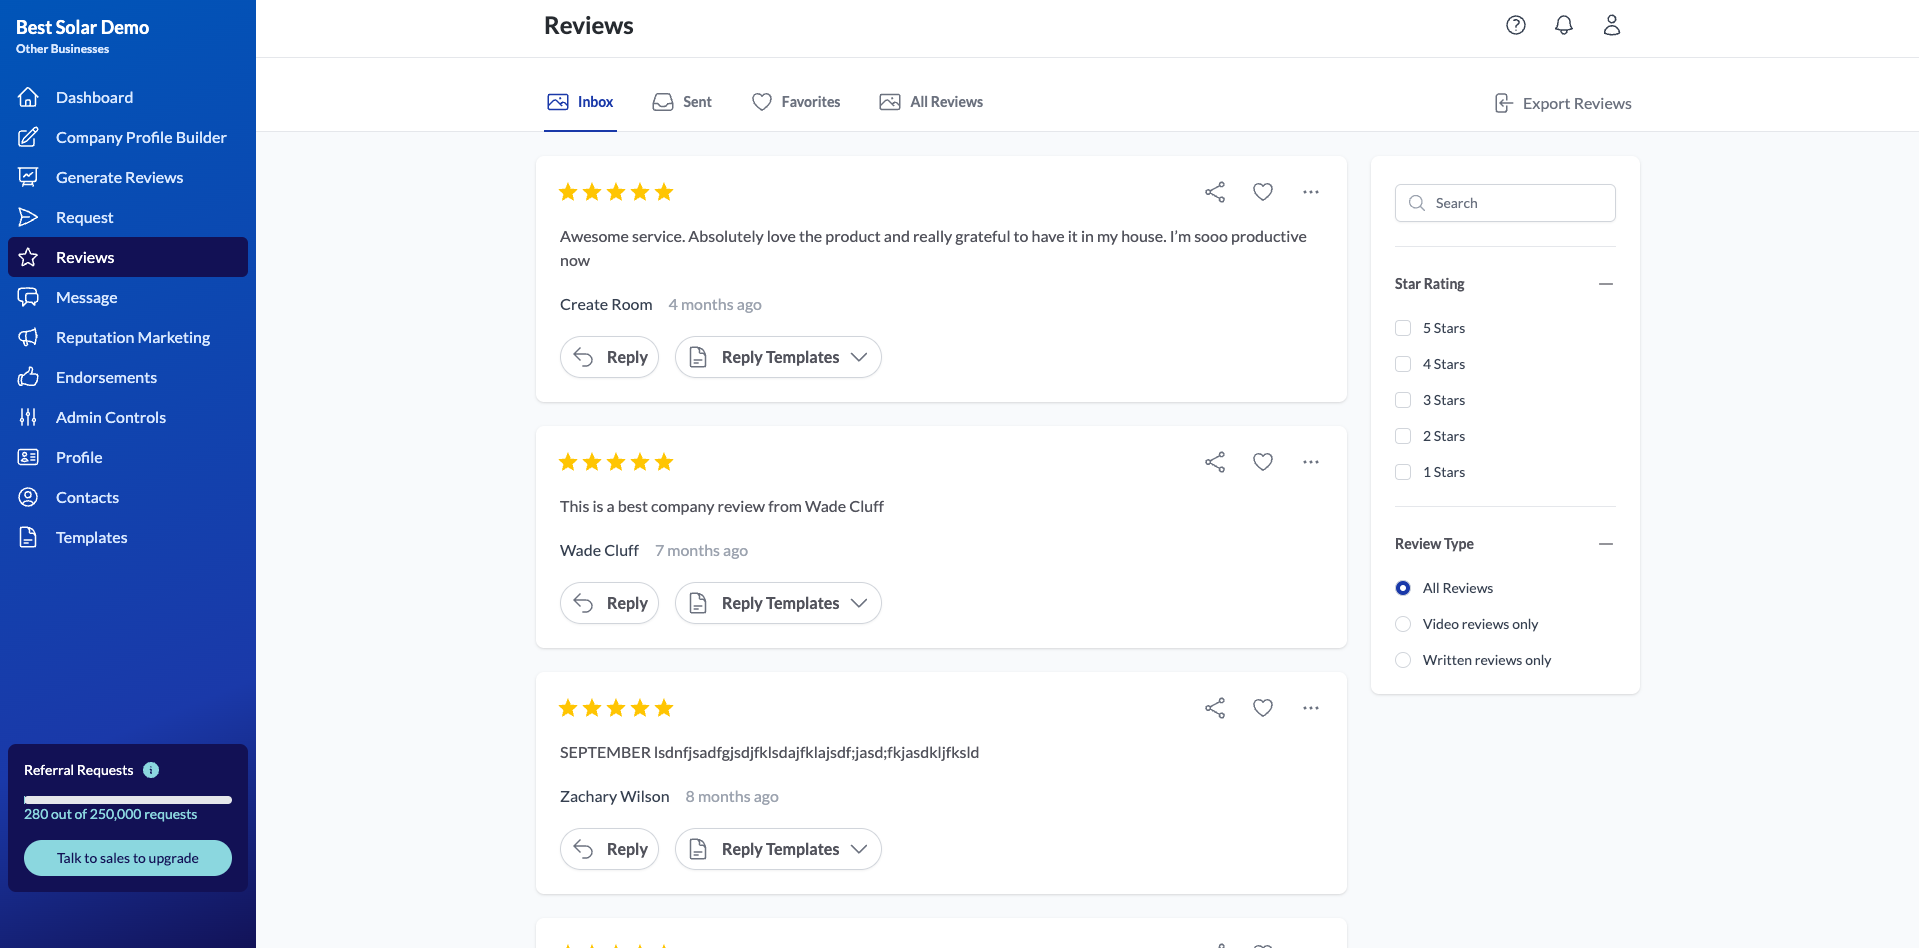Open the help question mark icon

pos(1515,25)
